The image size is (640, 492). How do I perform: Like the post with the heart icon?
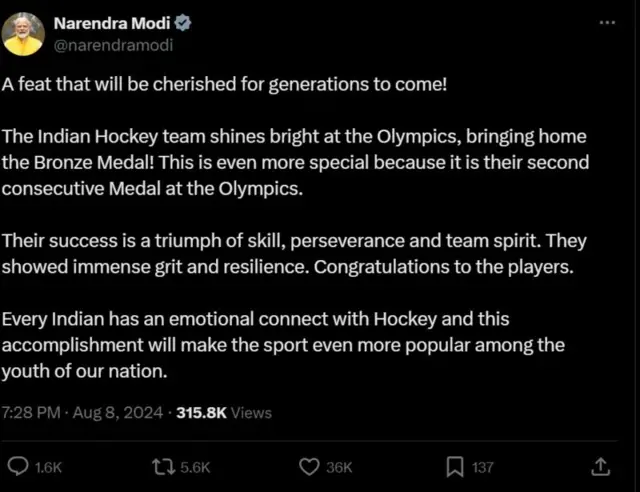[309, 465]
